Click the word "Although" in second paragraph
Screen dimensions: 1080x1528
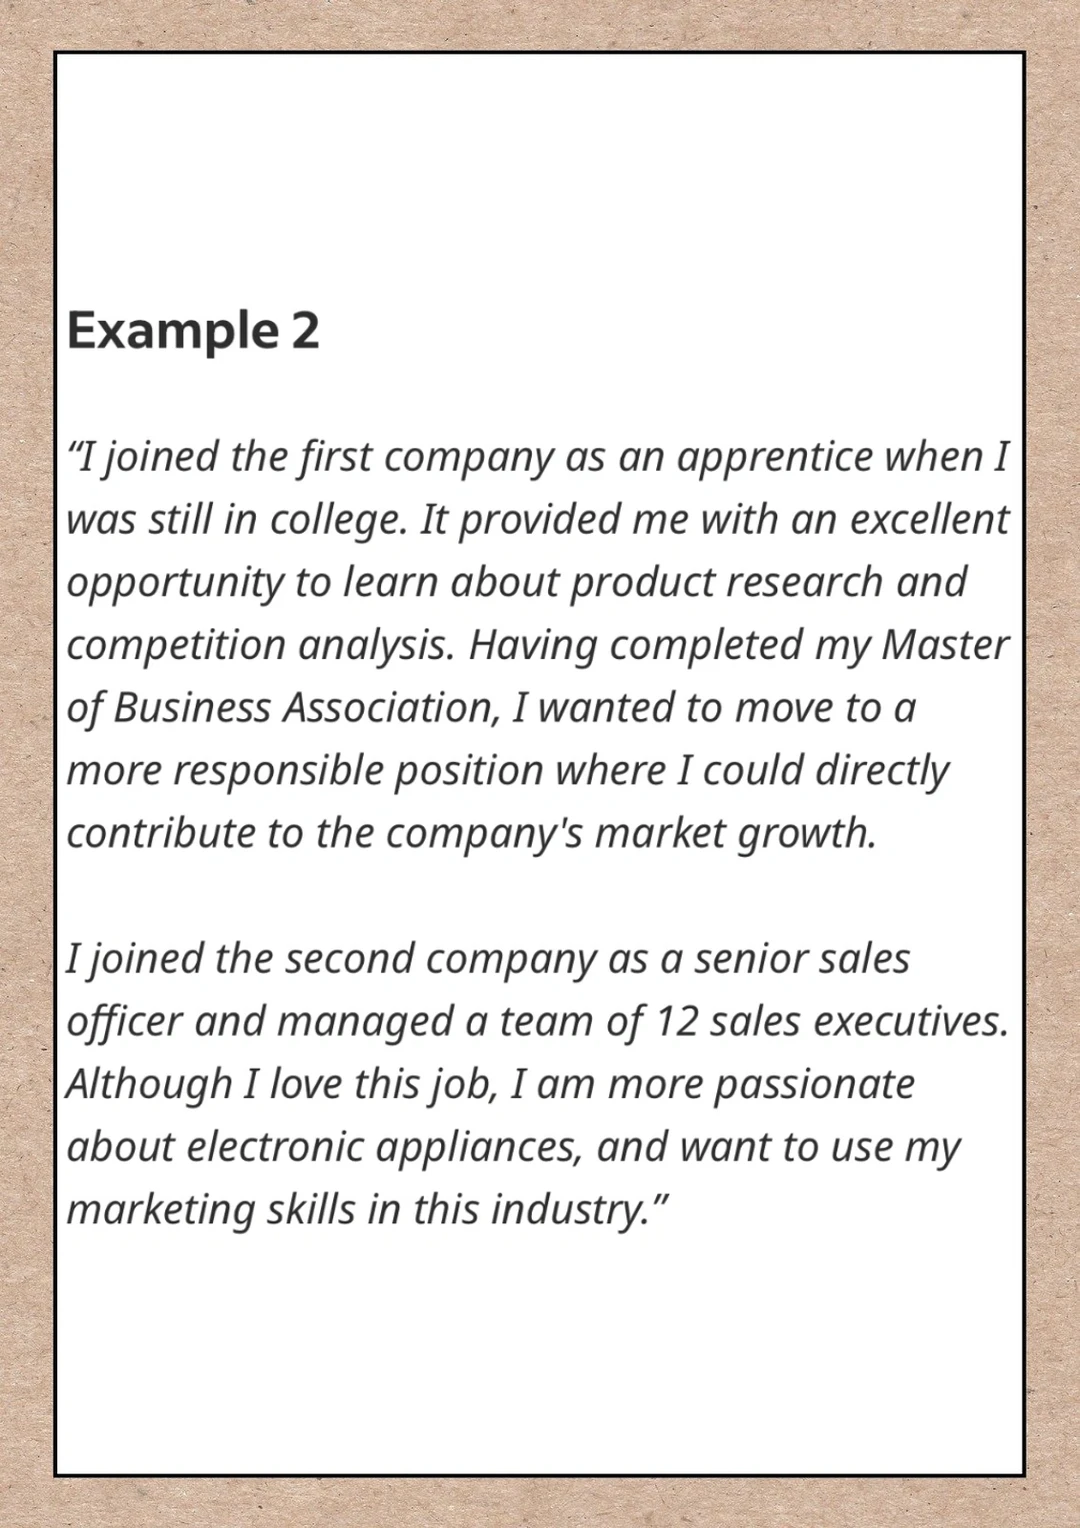pos(149,1085)
